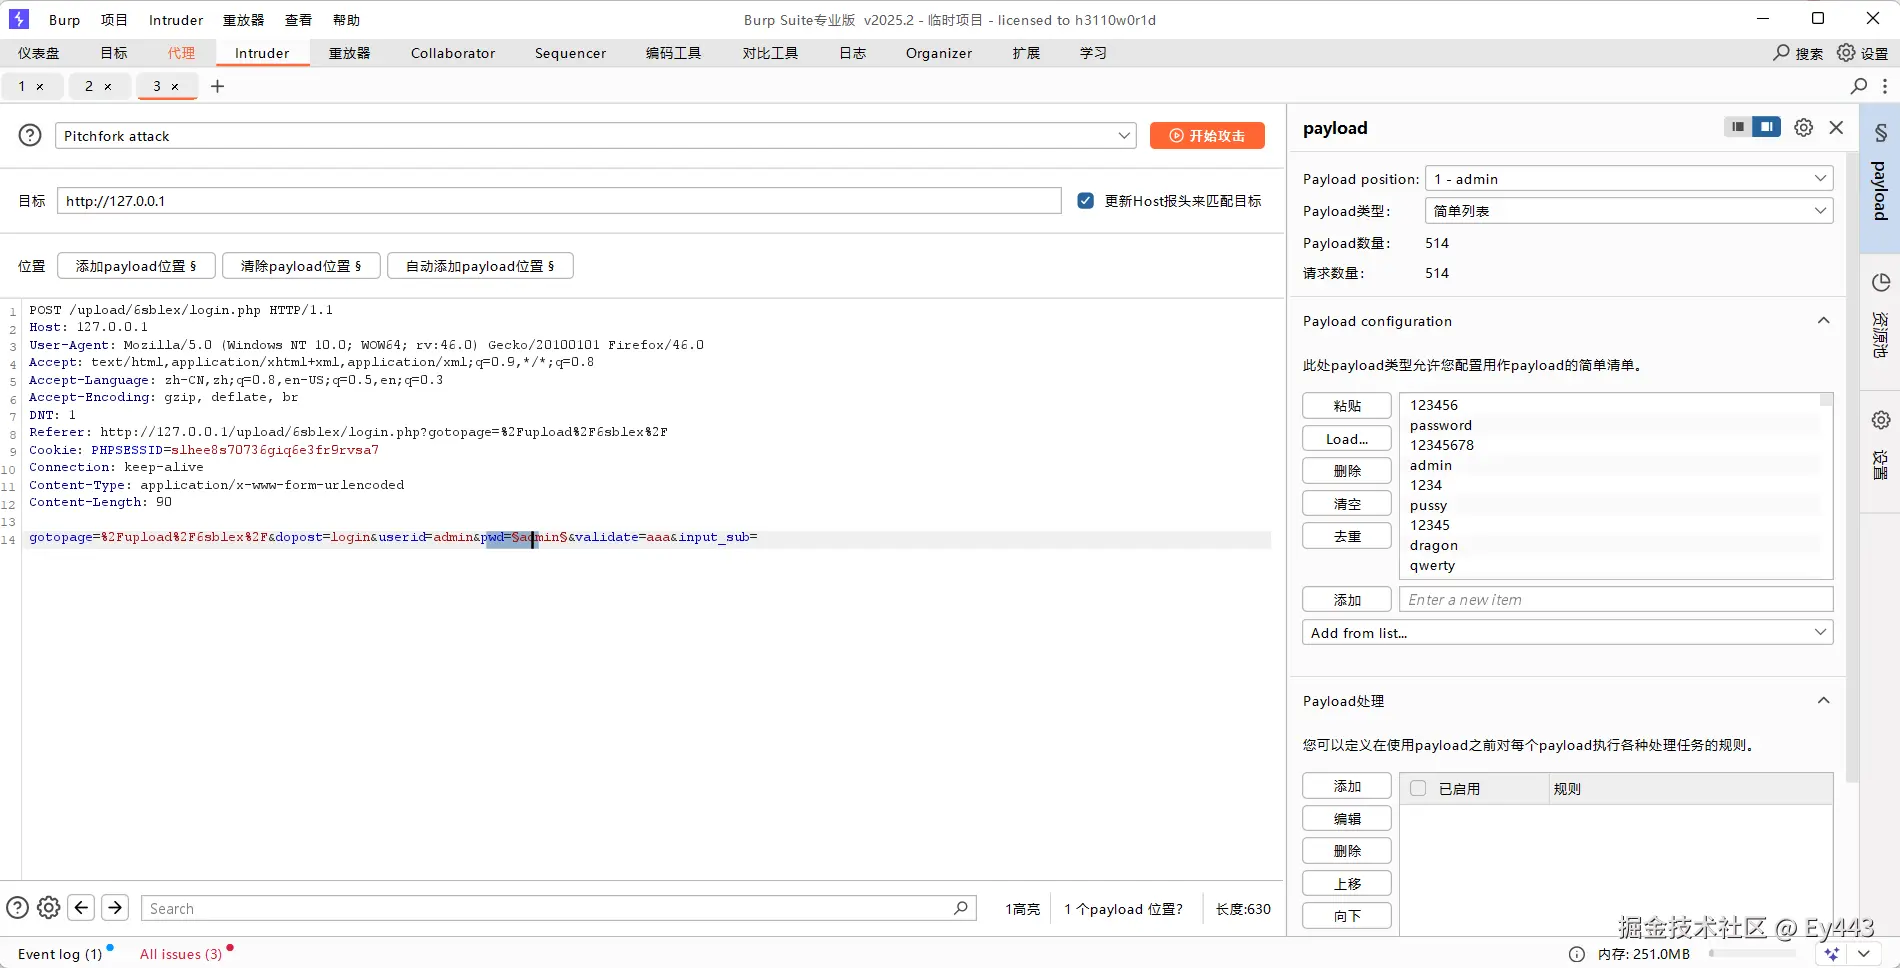Image resolution: width=1900 pixels, height=968 pixels.
Task: Switch to the 代理 tab
Action: [181, 53]
